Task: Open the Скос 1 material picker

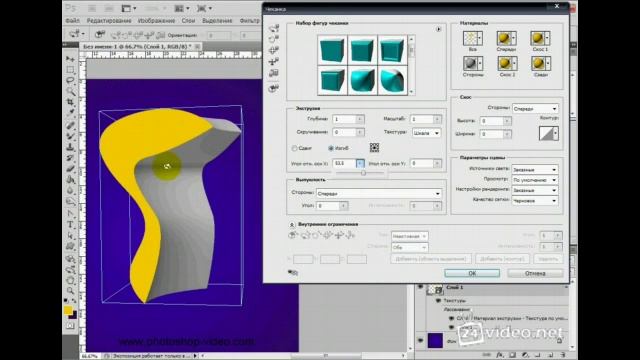Action: click(540, 38)
